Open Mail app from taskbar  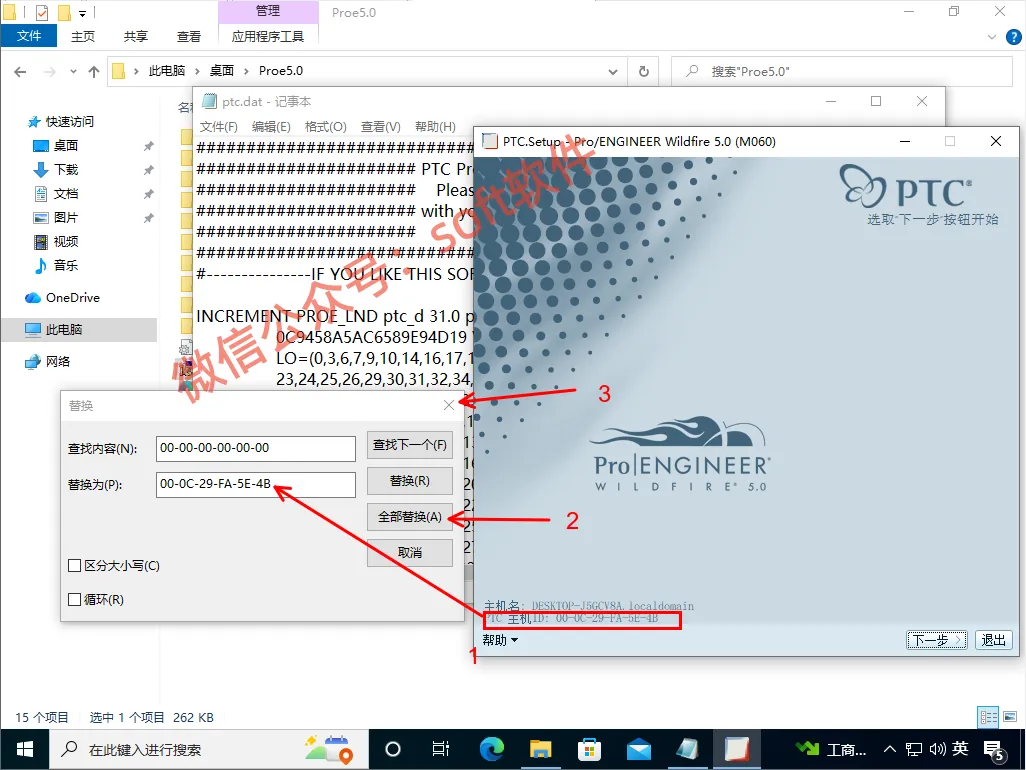point(639,749)
